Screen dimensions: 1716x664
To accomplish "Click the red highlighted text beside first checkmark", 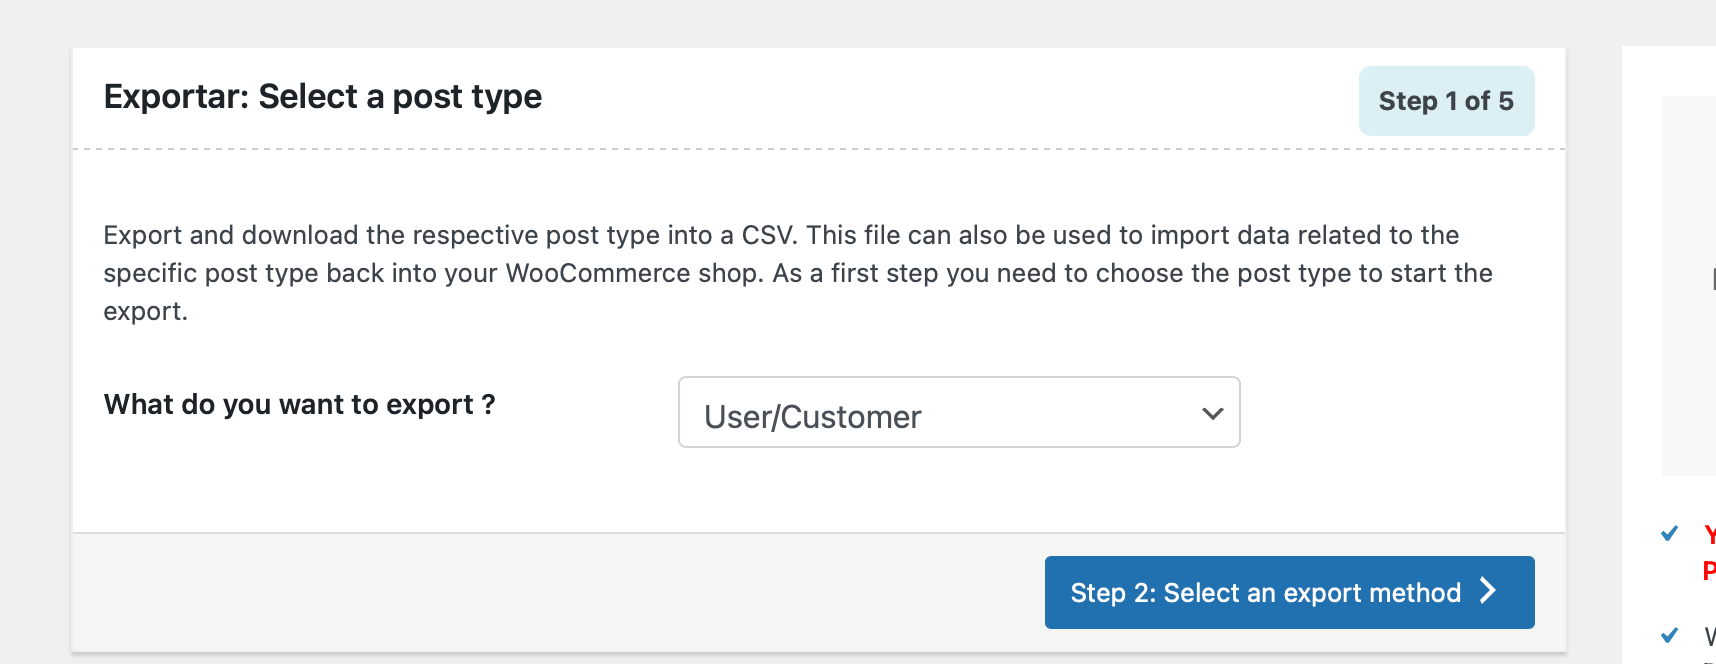I will 1710,552.
